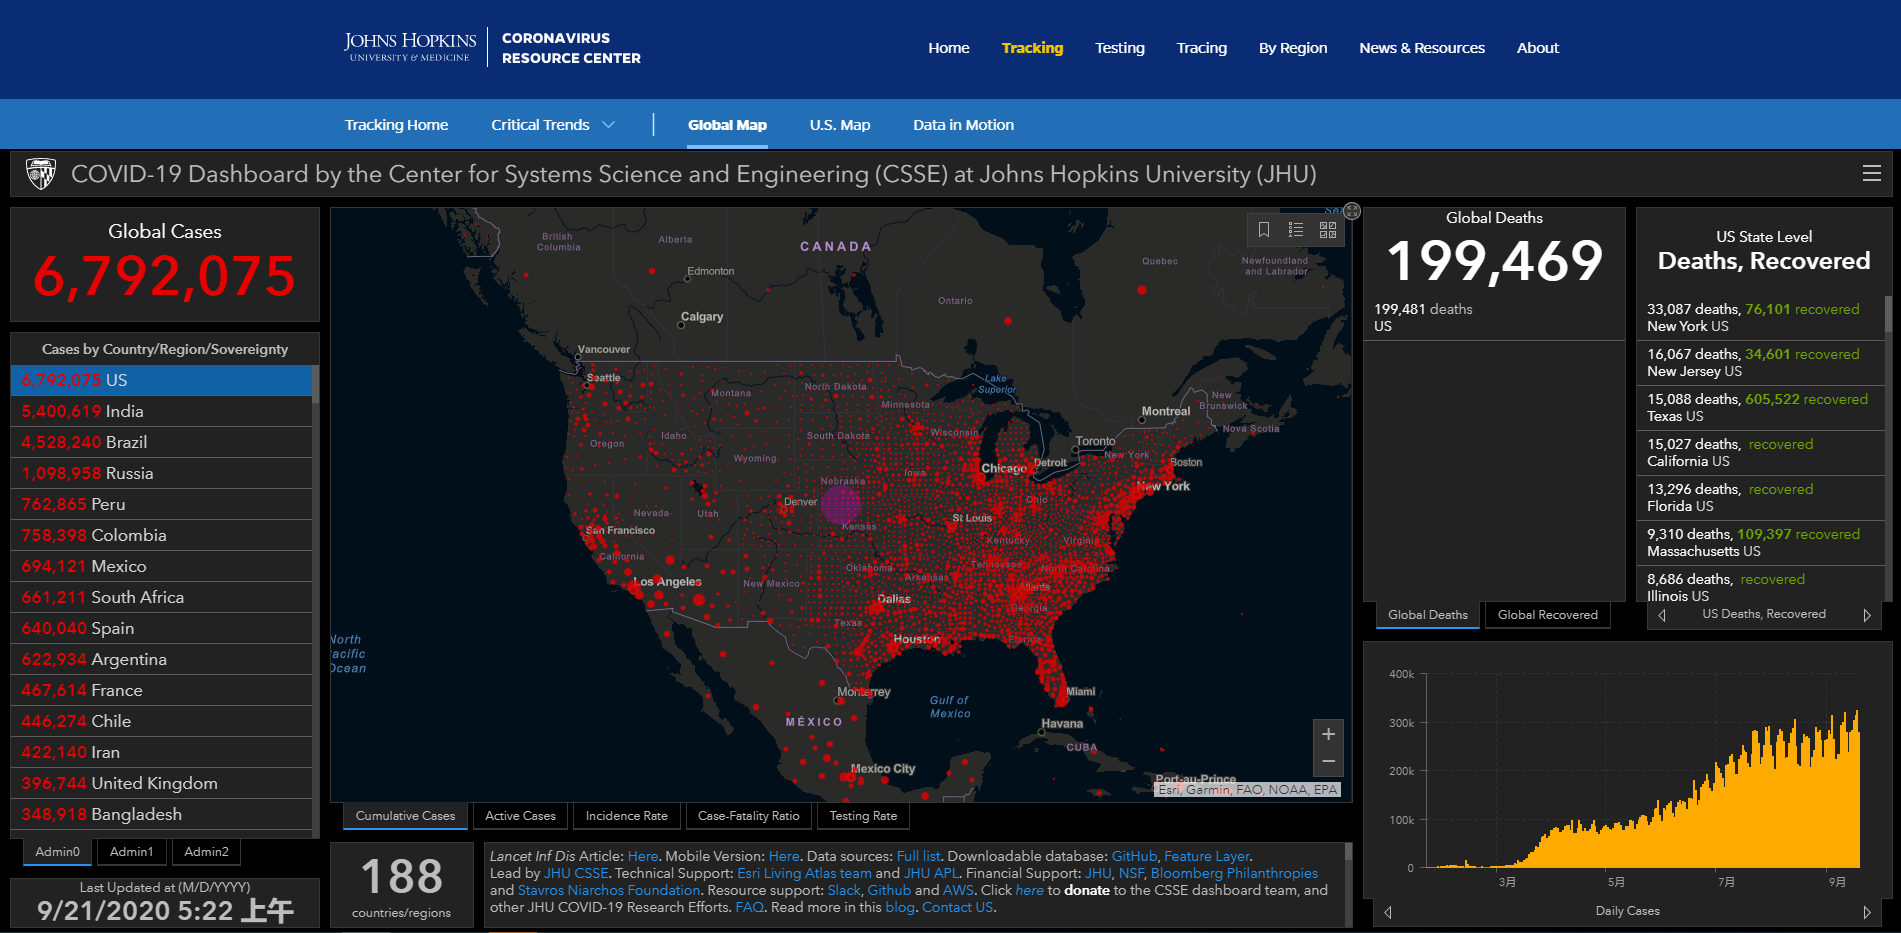The width and height of the screenshot is (1901, 933).
Task: Open the basemap gallery grid icon
Action: [1328, 230]
